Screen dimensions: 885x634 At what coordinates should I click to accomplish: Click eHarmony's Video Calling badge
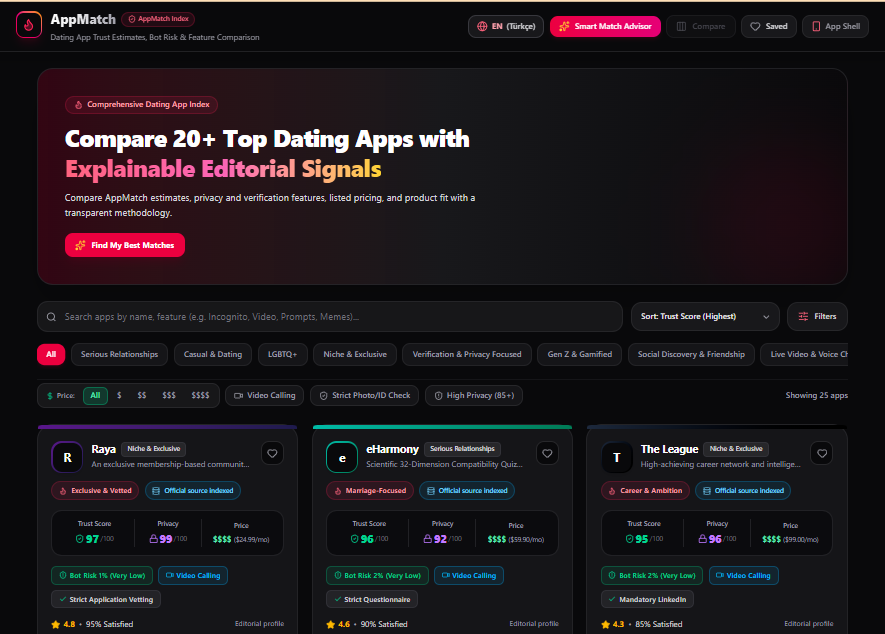[469, 576]
